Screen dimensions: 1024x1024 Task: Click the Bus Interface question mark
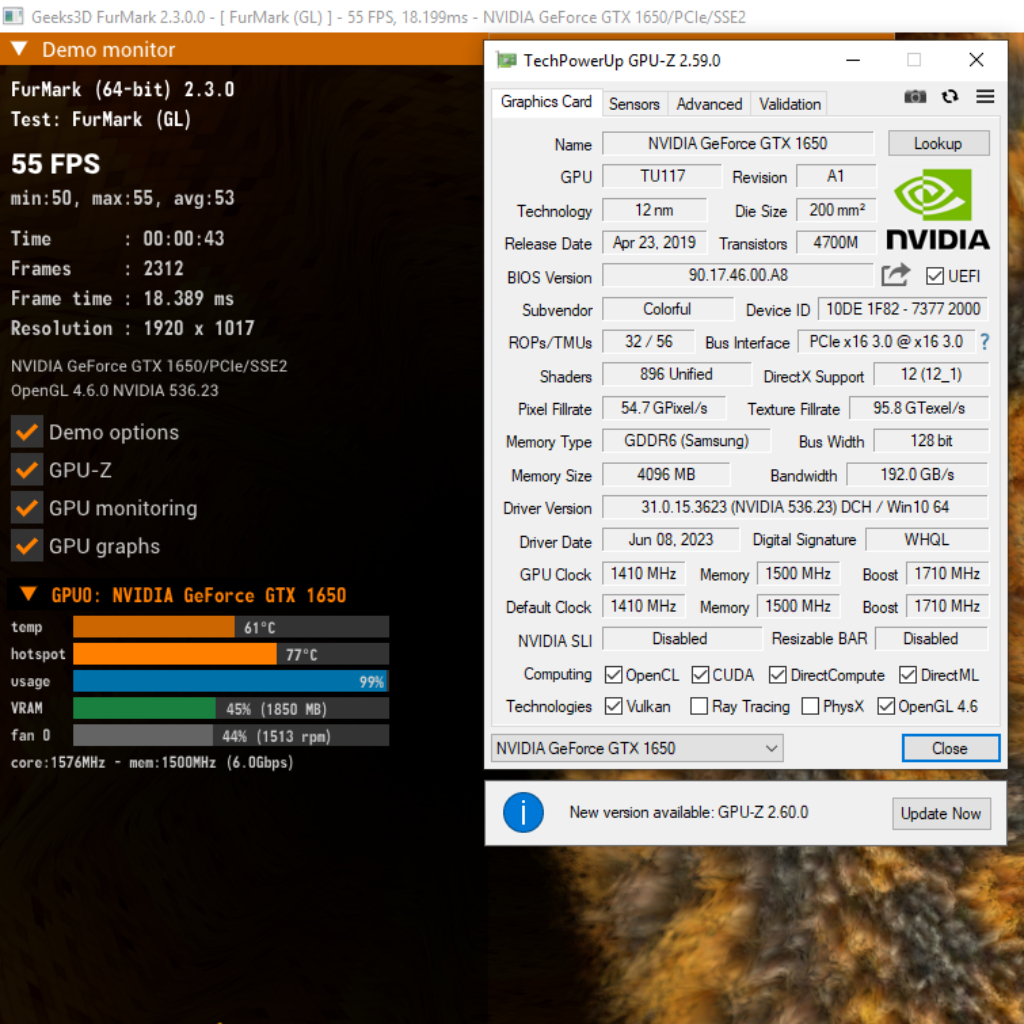click(984, 342)
